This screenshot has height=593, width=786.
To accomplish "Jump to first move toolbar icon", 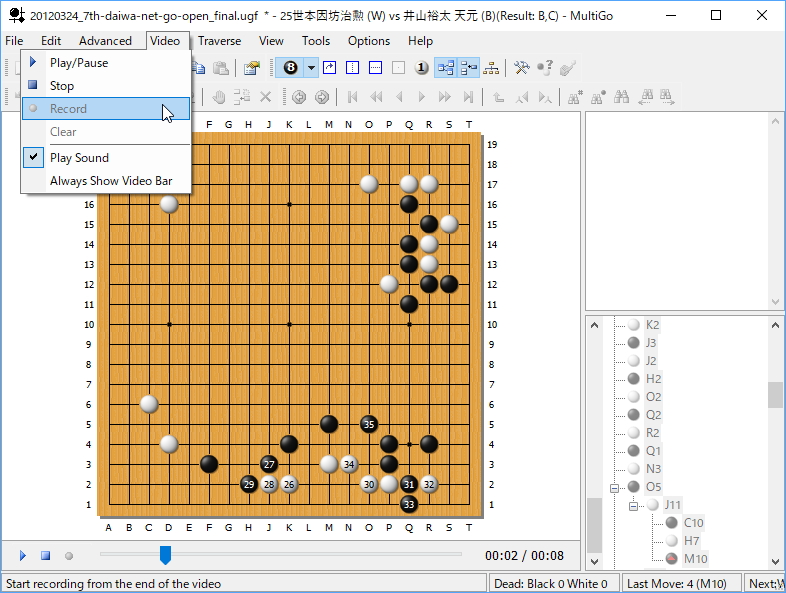I will click(352, 97).
